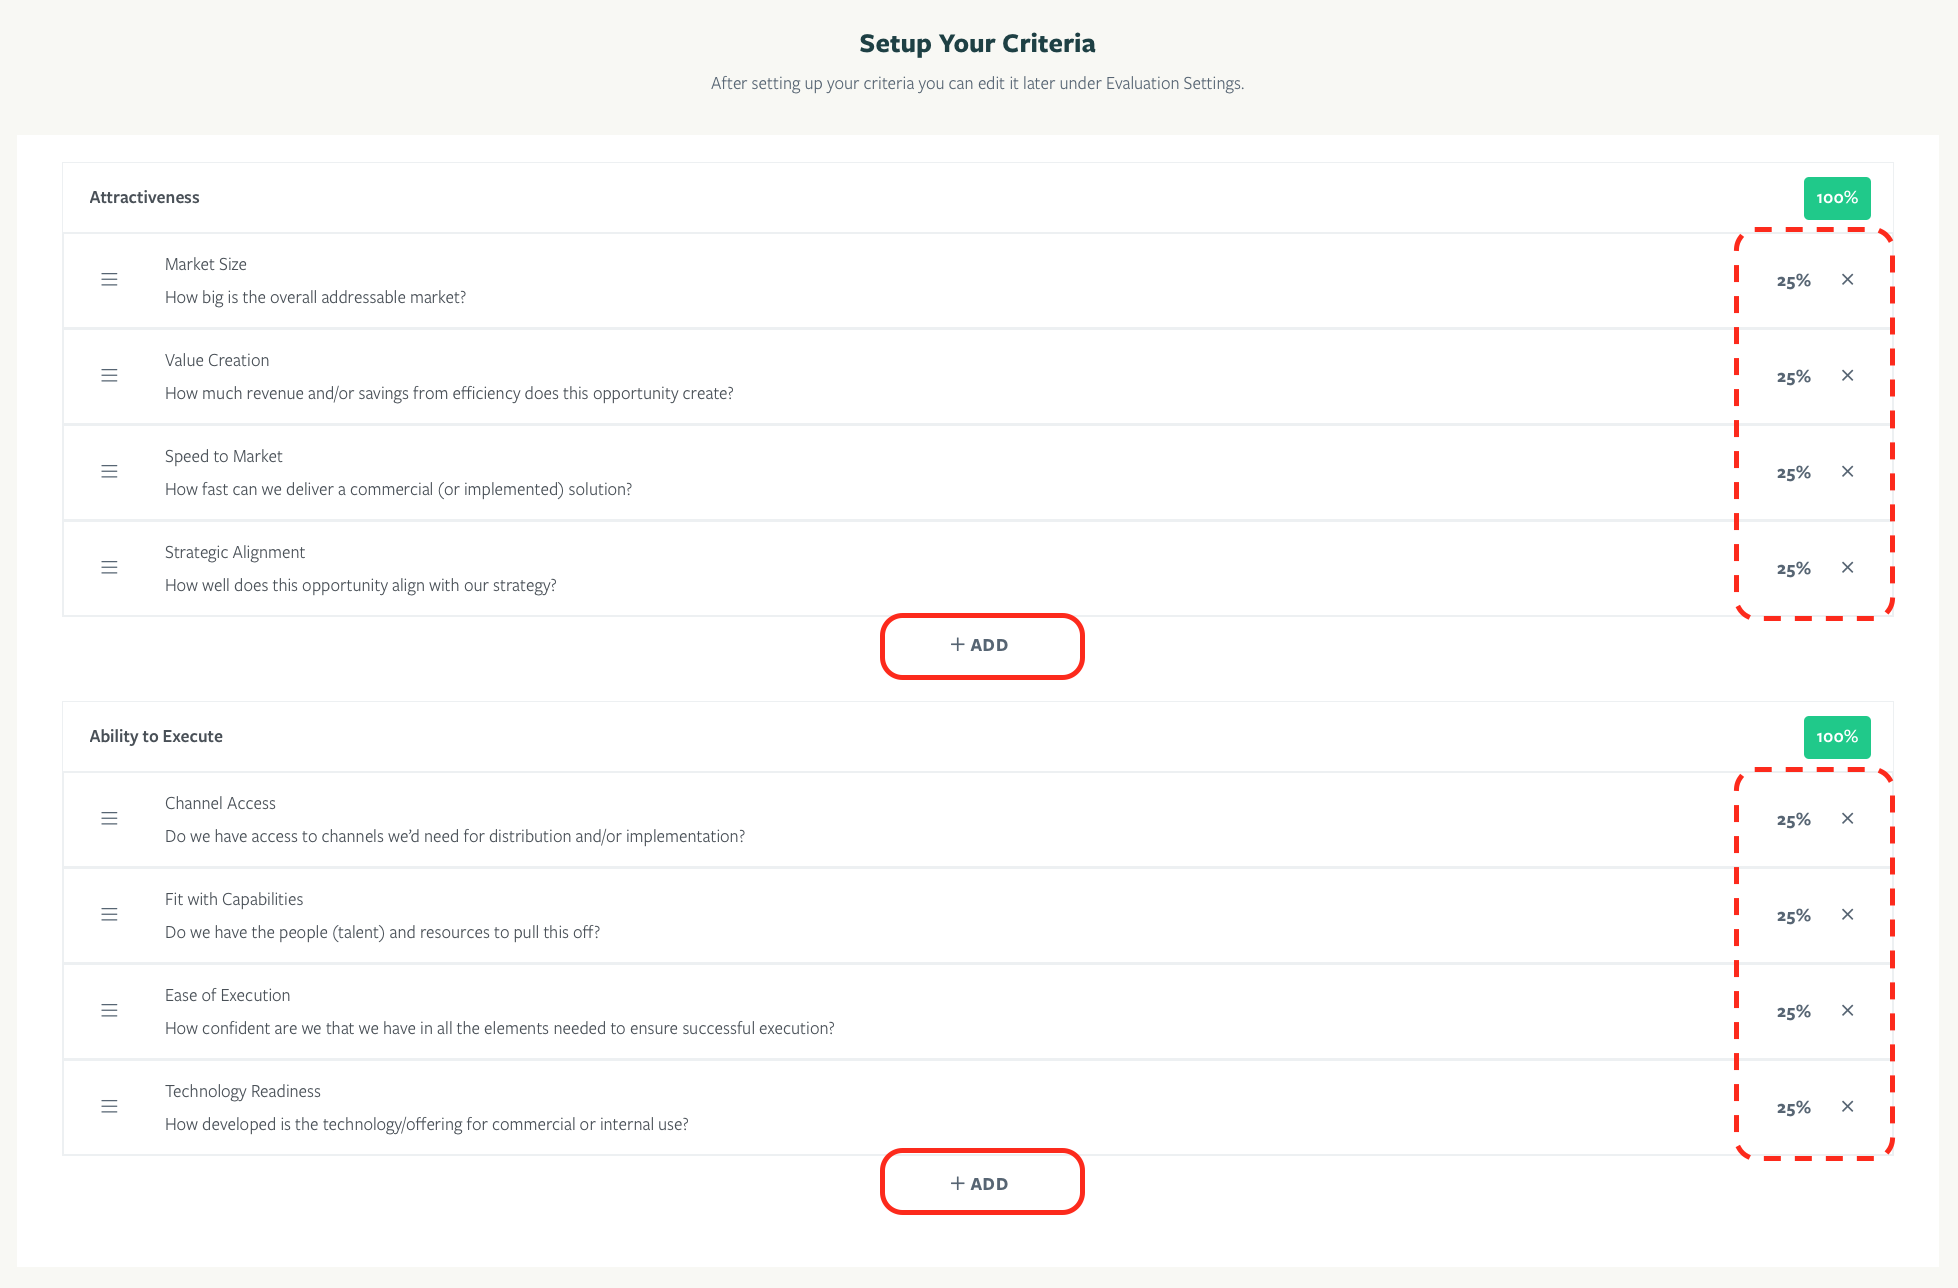Viewport: 1958px width, 1288px height.
Task: Edit the 25% weight of Speed to Market
Action: (1793, 473)
